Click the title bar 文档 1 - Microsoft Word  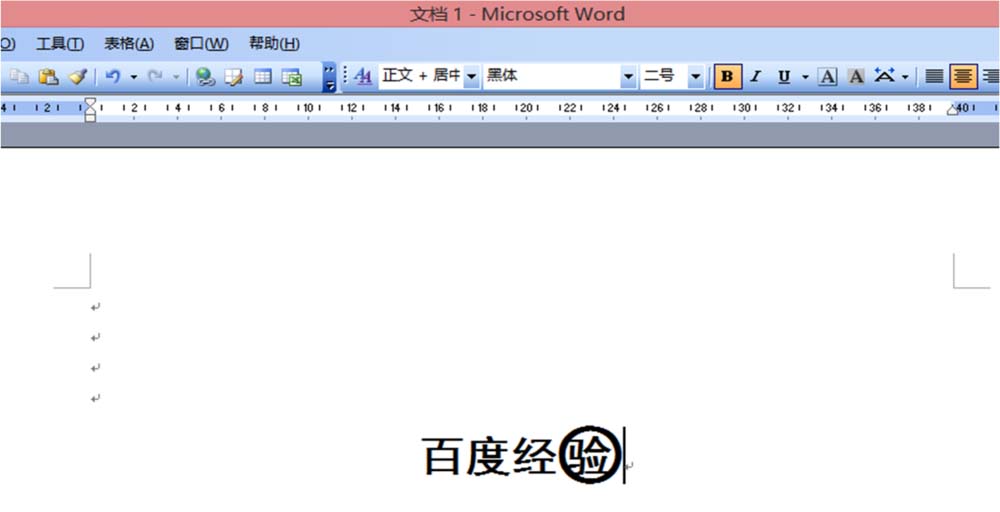[x=517, y=14]
